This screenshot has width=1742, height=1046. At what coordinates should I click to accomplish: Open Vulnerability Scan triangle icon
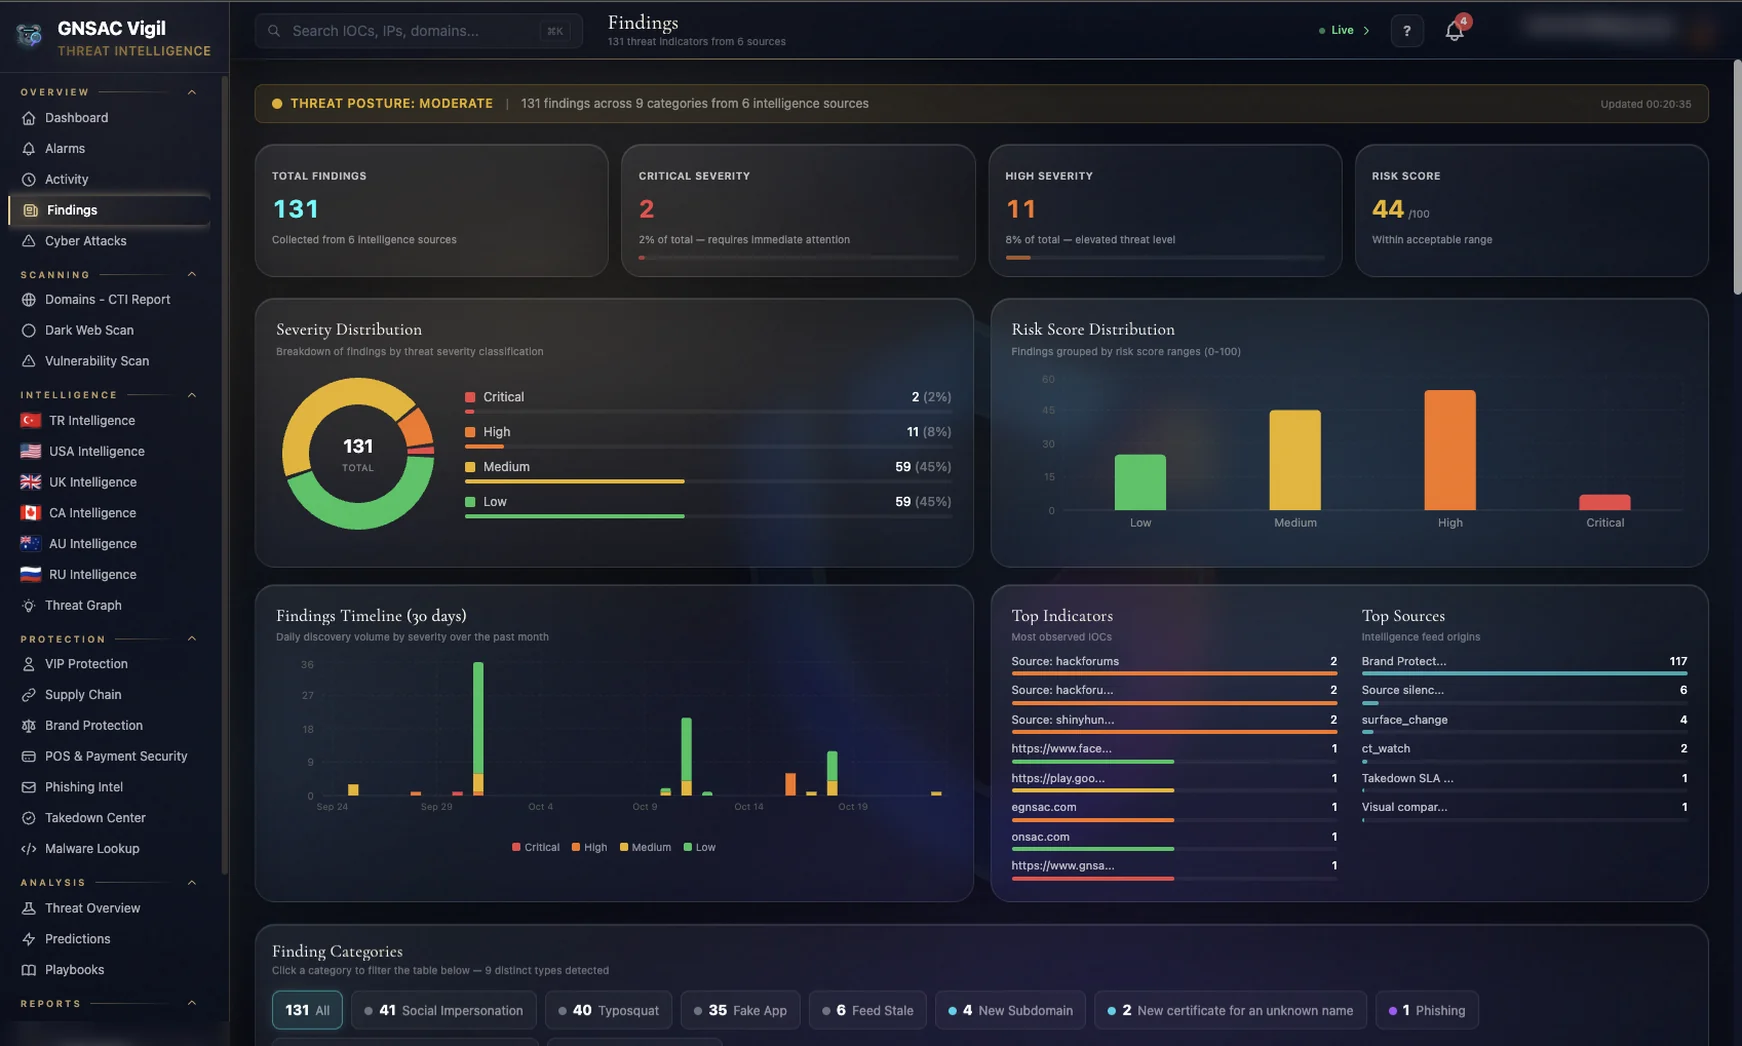pyautogui.click(x=29, y=361)
